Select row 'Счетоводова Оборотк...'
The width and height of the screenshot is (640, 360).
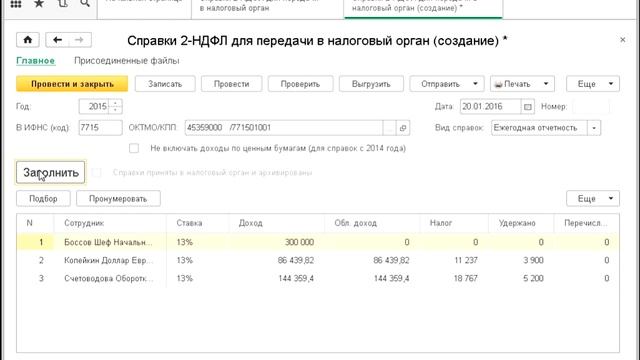(x=318, y=278)
